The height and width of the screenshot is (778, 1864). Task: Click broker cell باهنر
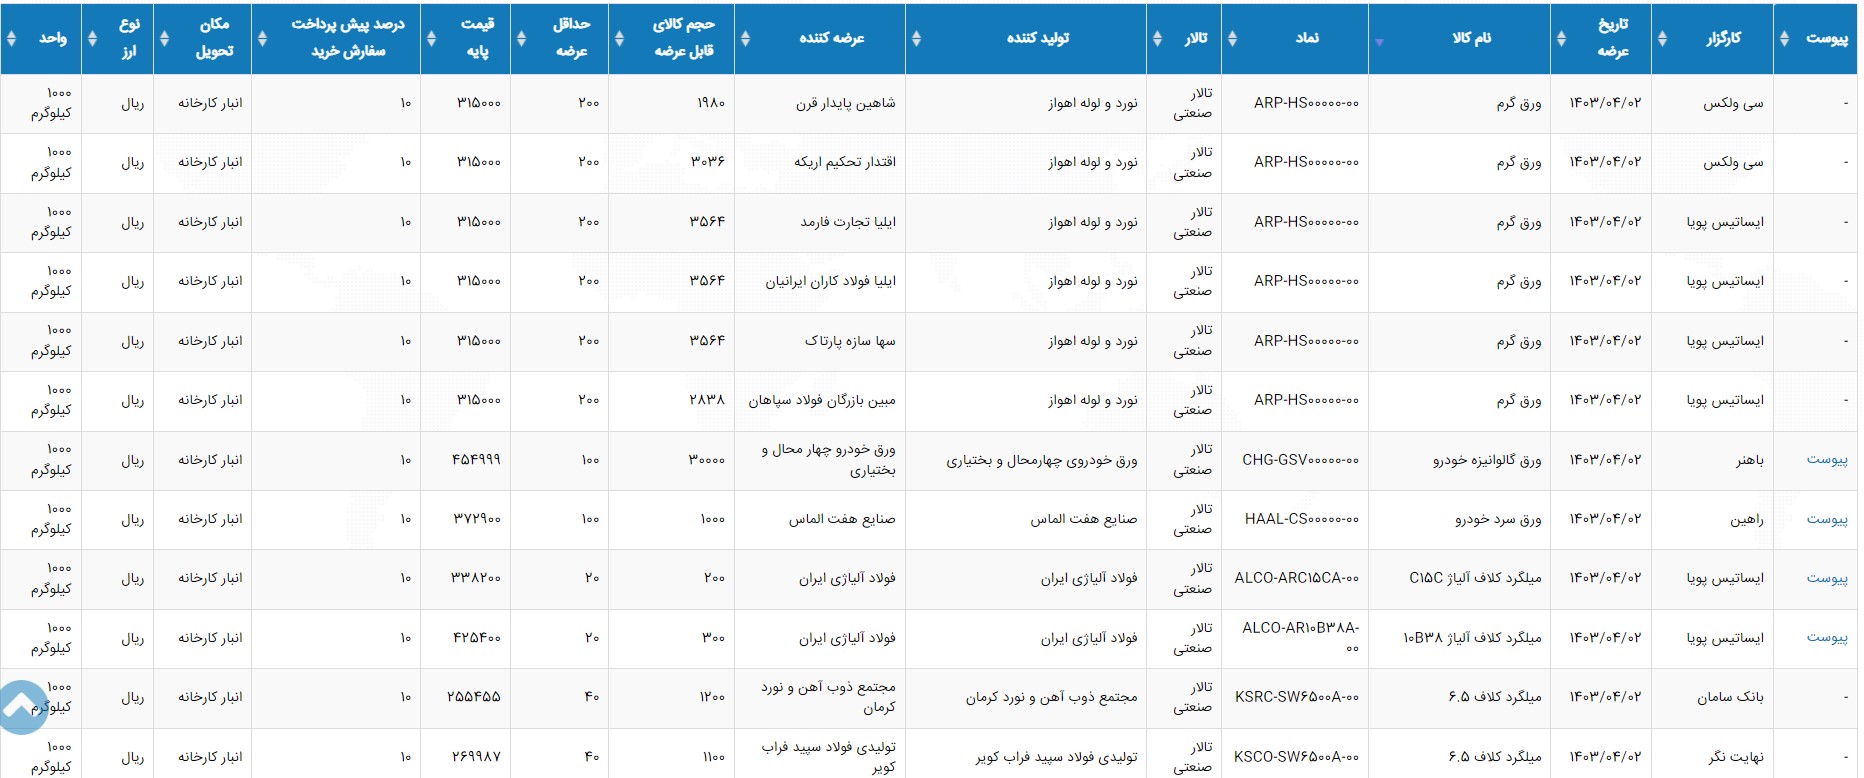coord(1750,460)
